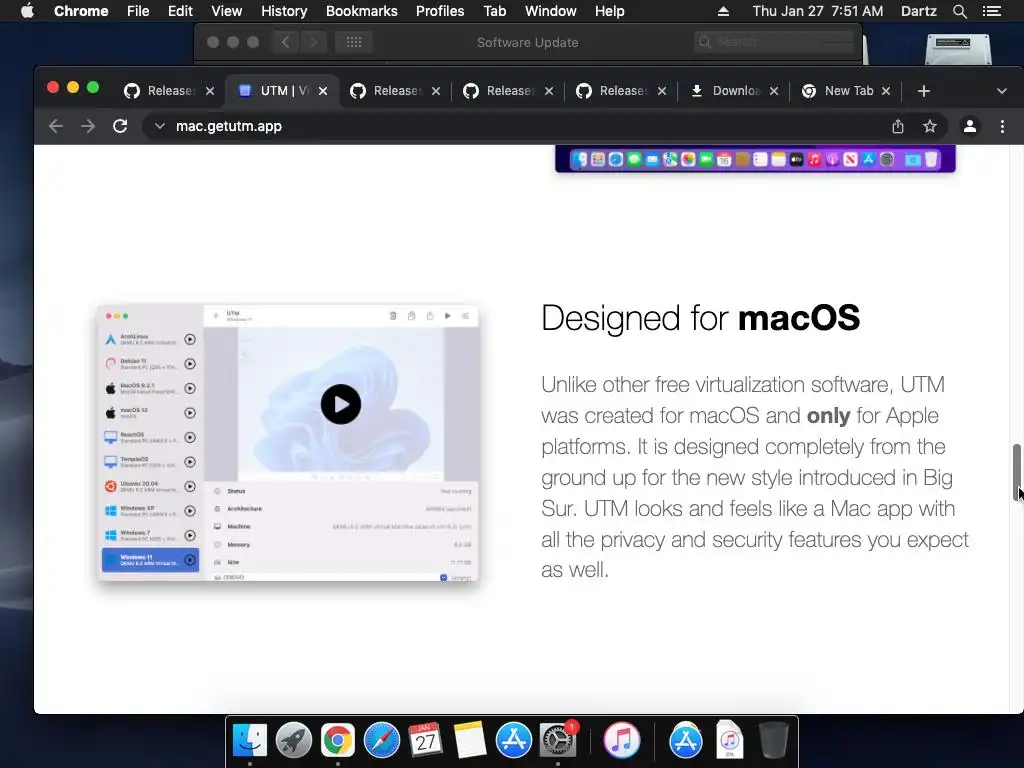Open Safari from the Dock
Image resolution: width=1024 pixels, height=768 pixels.
click(381, 740)
